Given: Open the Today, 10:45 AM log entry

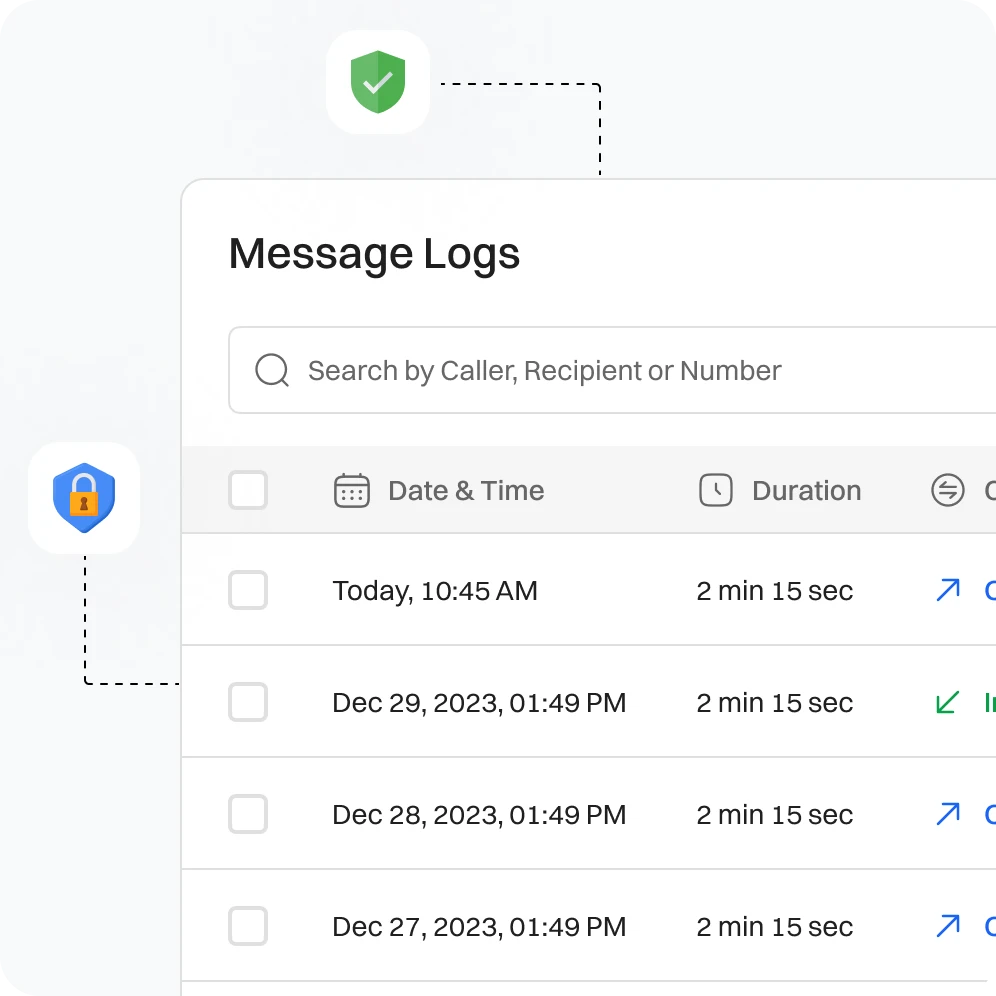Looking at the screenshot, I should click(435, 591).
